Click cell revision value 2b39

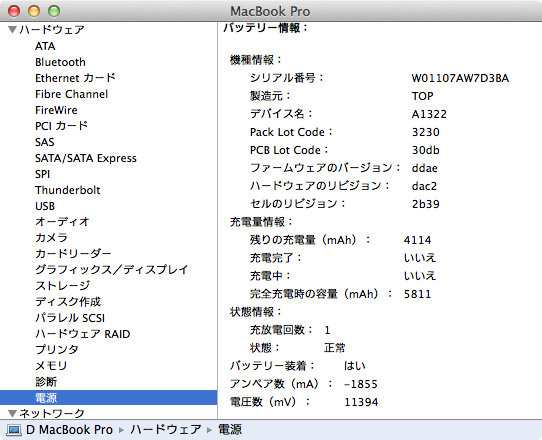tap(426, 204)
